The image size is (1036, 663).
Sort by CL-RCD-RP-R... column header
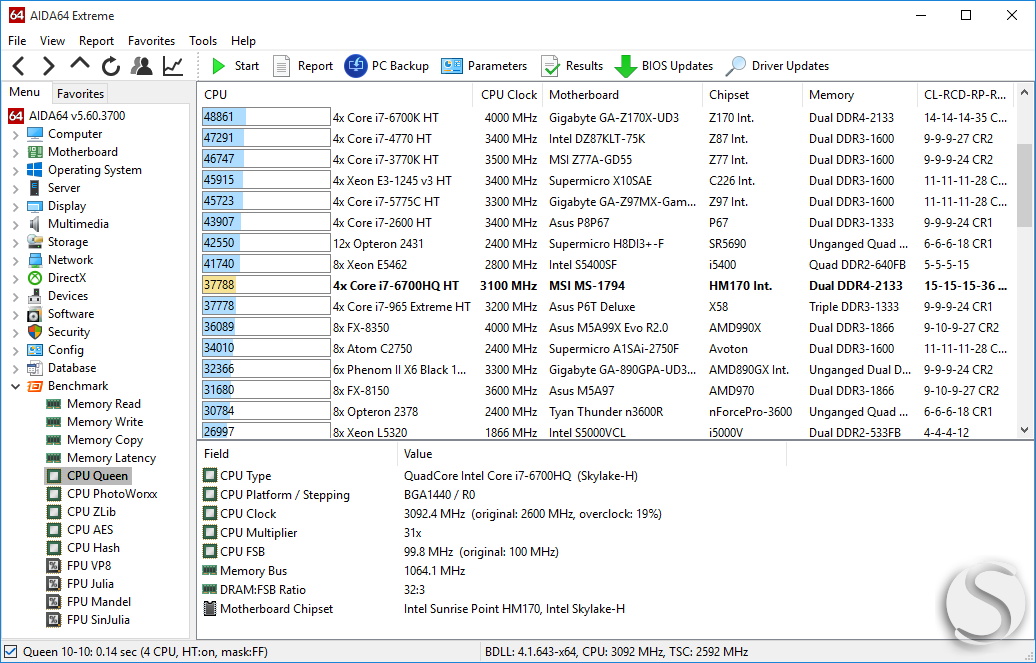click(x=965, y=95)
